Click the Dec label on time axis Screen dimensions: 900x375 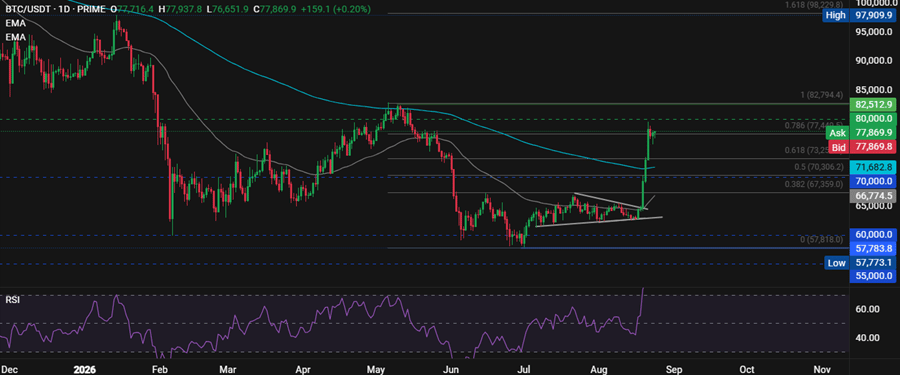click(10, 369)
